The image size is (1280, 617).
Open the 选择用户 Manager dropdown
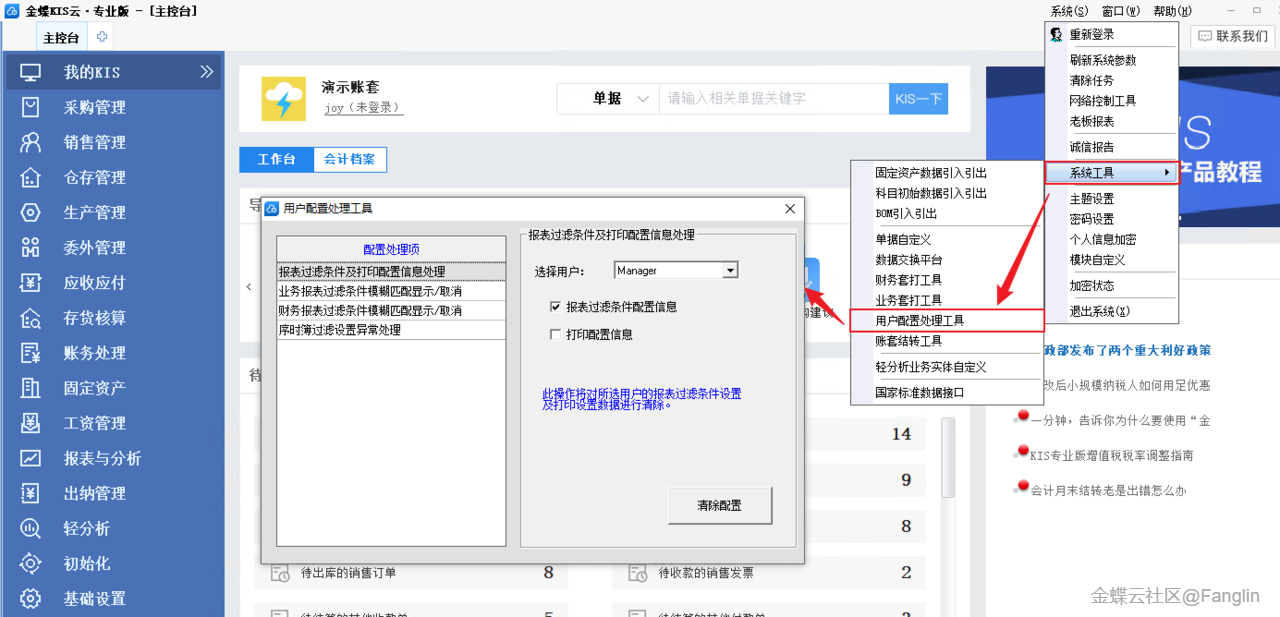click(730, 270)
